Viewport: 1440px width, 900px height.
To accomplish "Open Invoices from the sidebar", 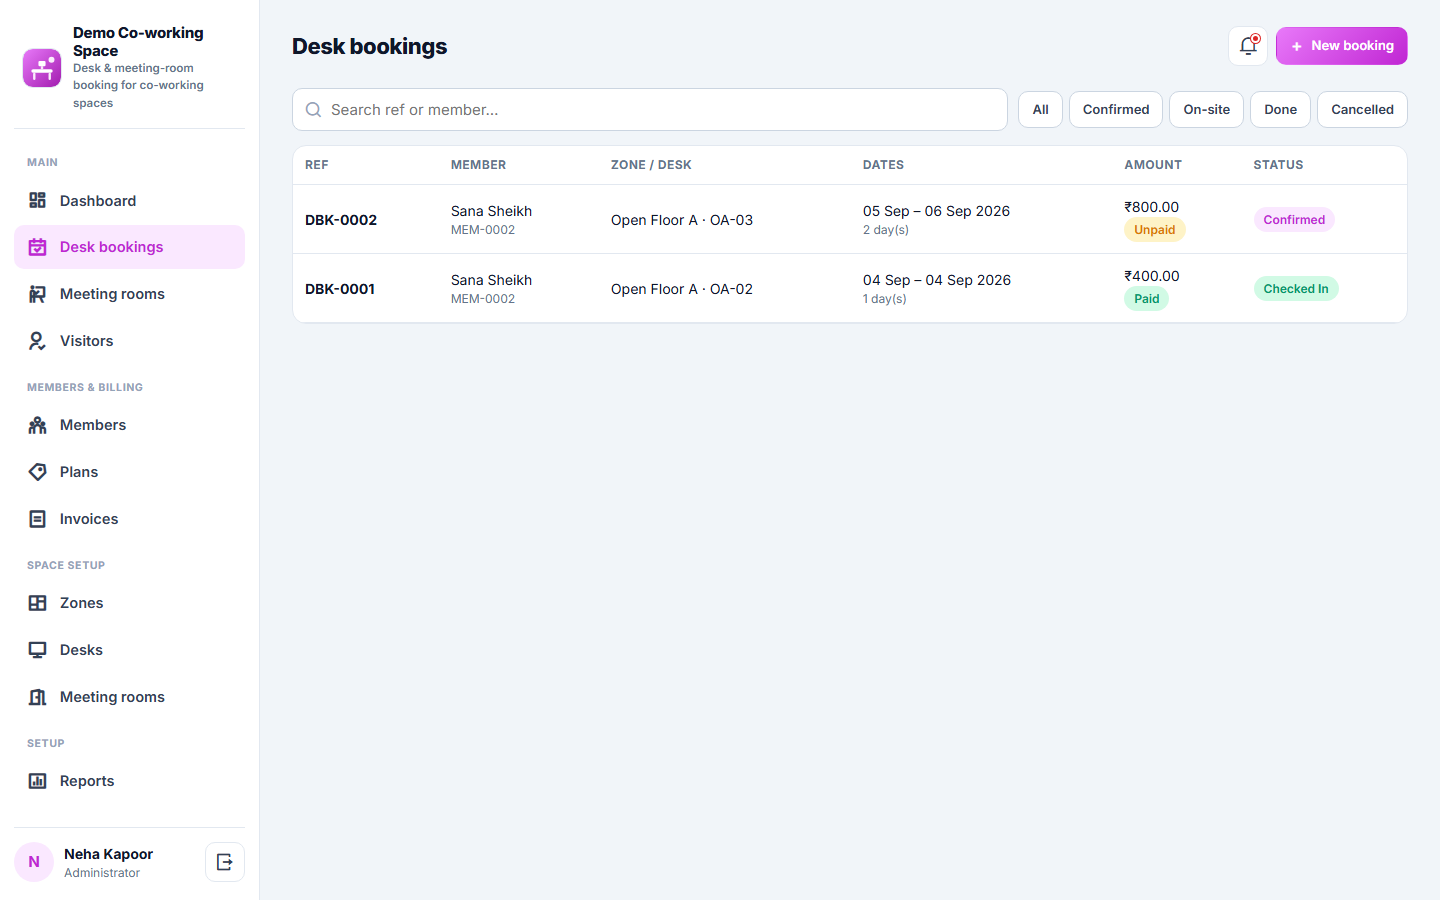I will click(130, 519).
